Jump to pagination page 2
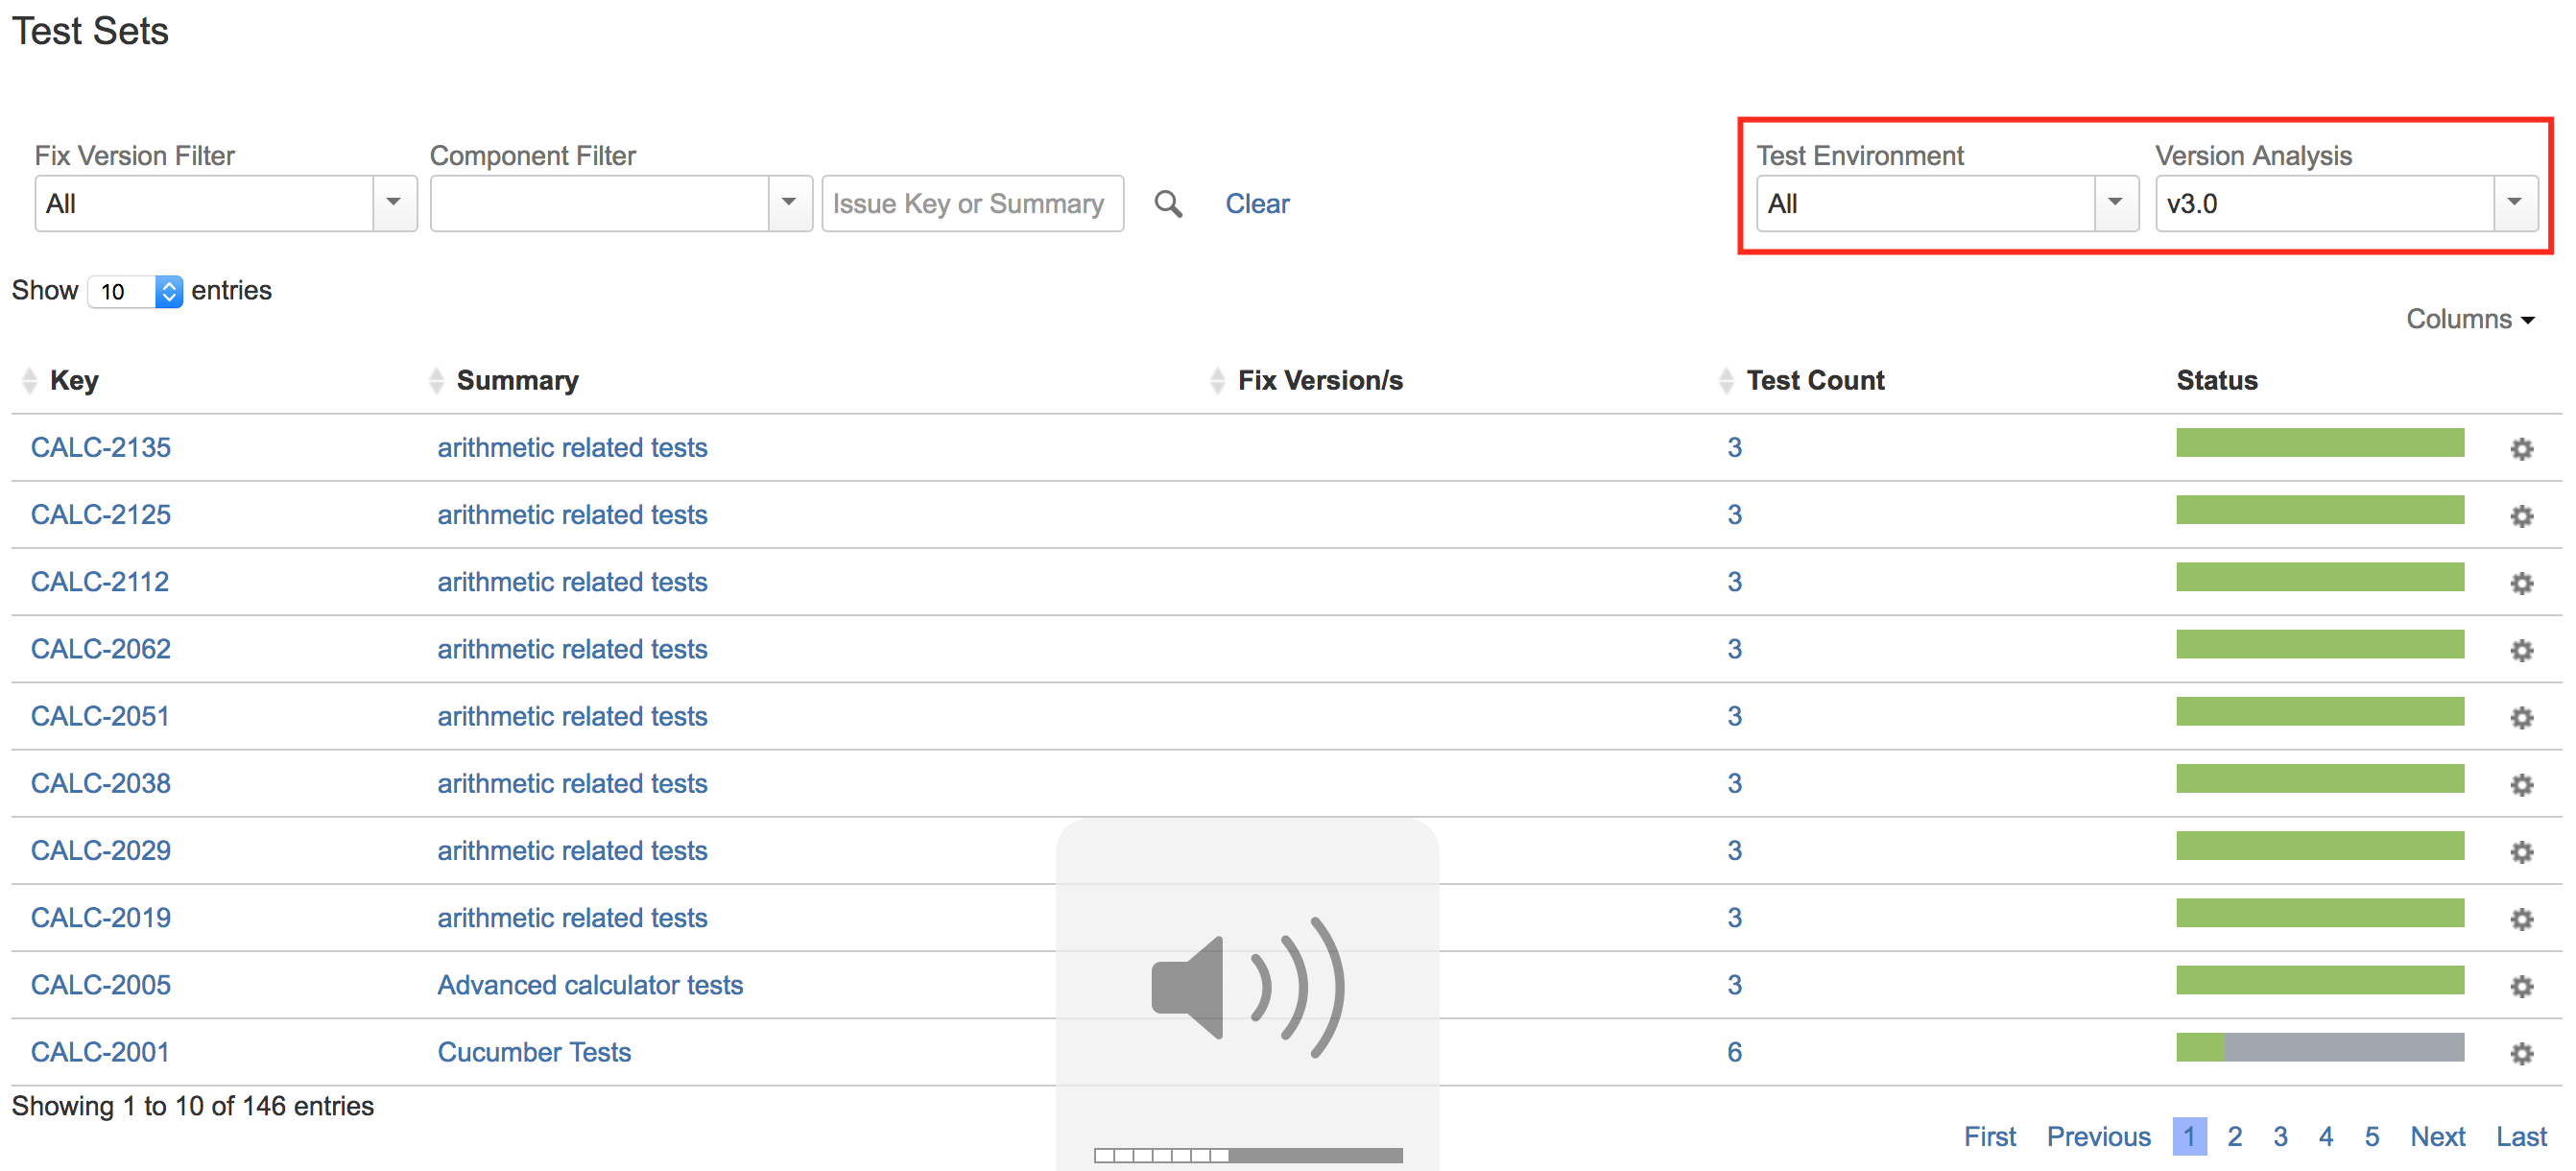2576x1171 pixels. click(x=2234, y=1137)
